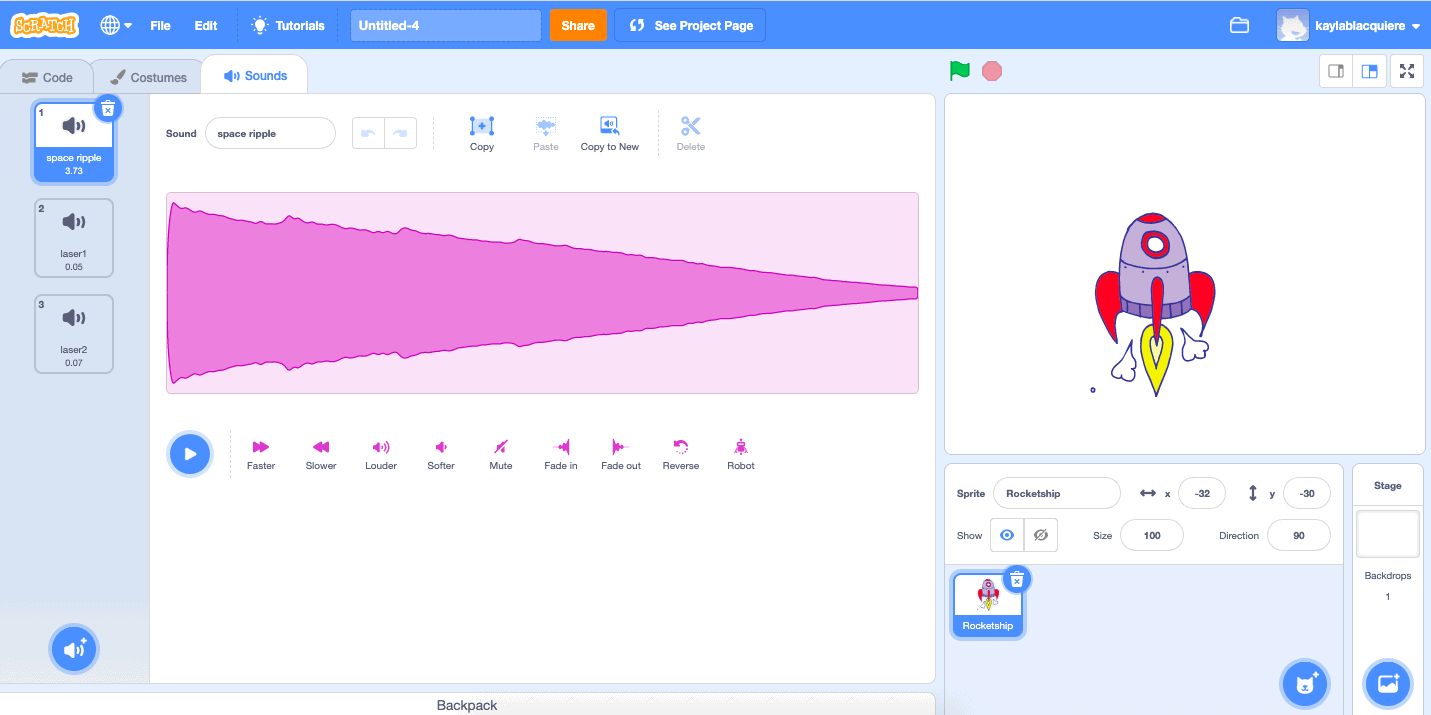
Task: Delete the space ripple sound
Action: 107,108
